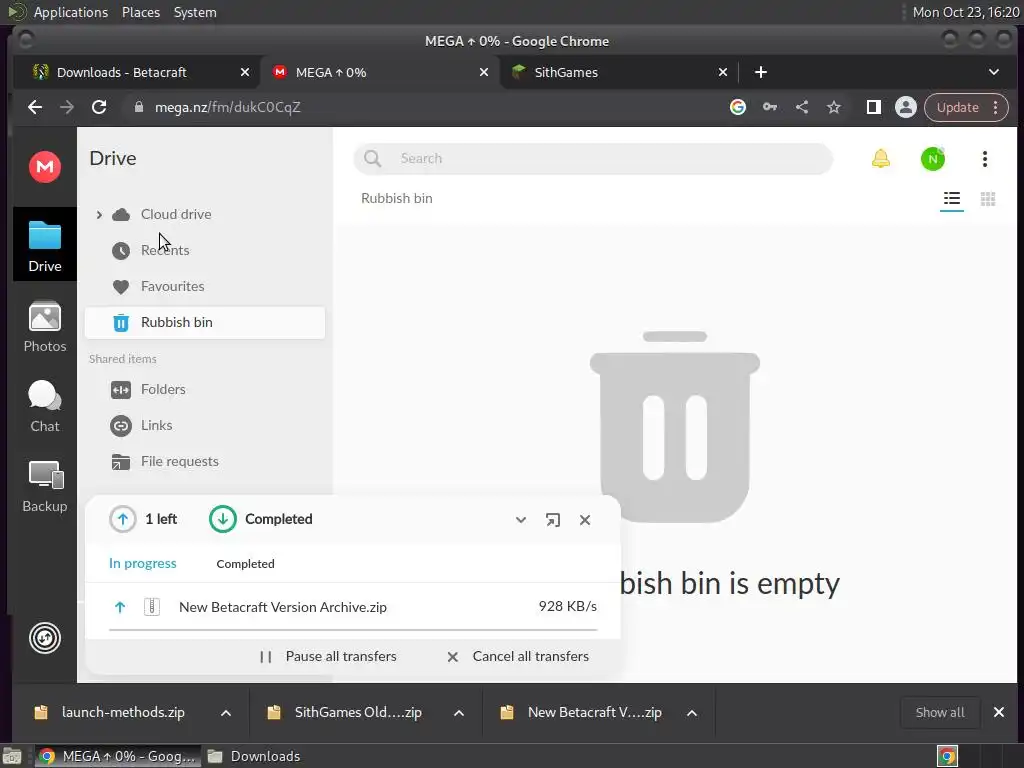Screen dimensions: 1024x768
Task: Switch to Downloads - Betacraft tab
Action: [121, 72]
